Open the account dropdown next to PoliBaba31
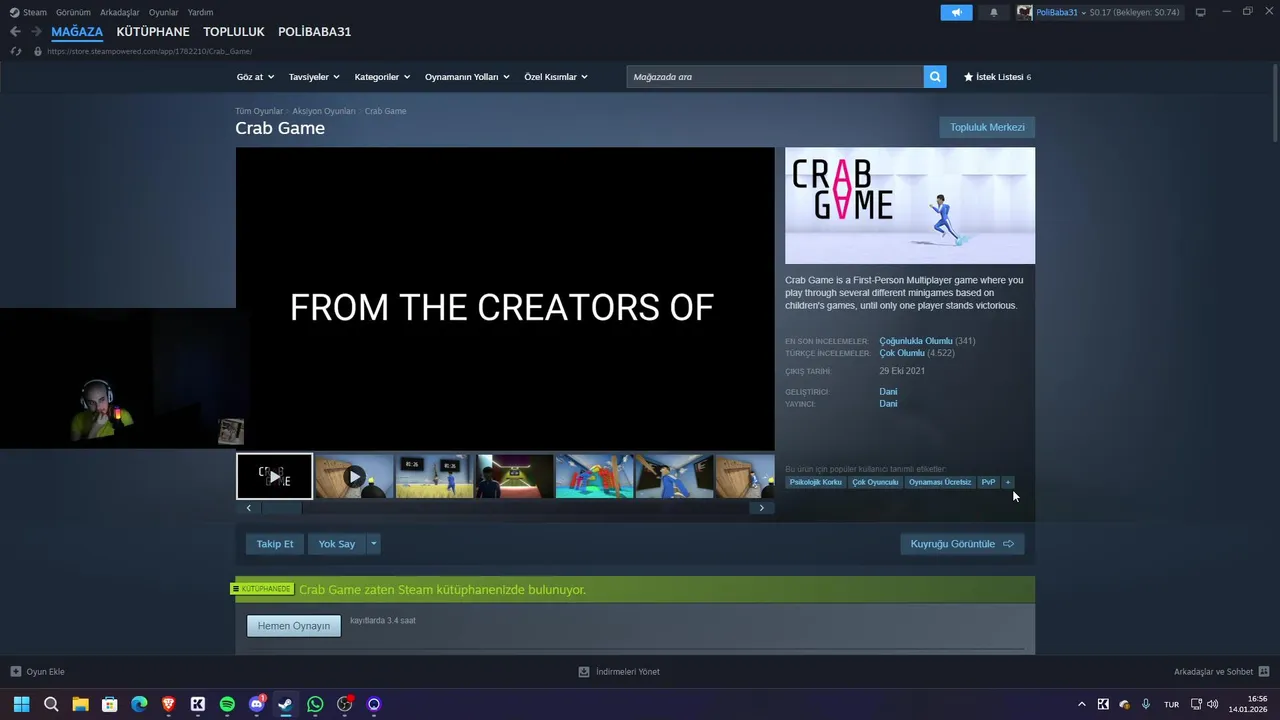 [1083, 13]
